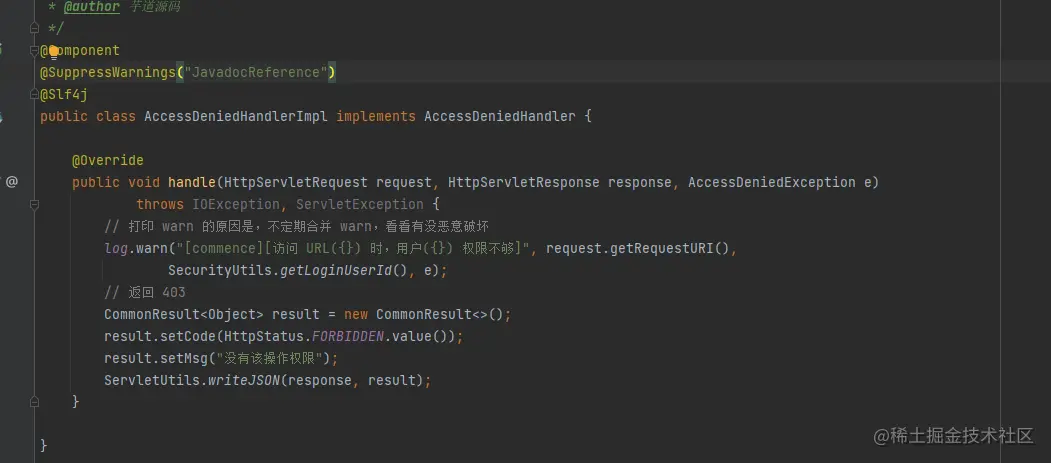Click ServletException in throws clause
The width and height of the screenshot is (1051, 463).
pyautogui.click(x=360, y=204)
